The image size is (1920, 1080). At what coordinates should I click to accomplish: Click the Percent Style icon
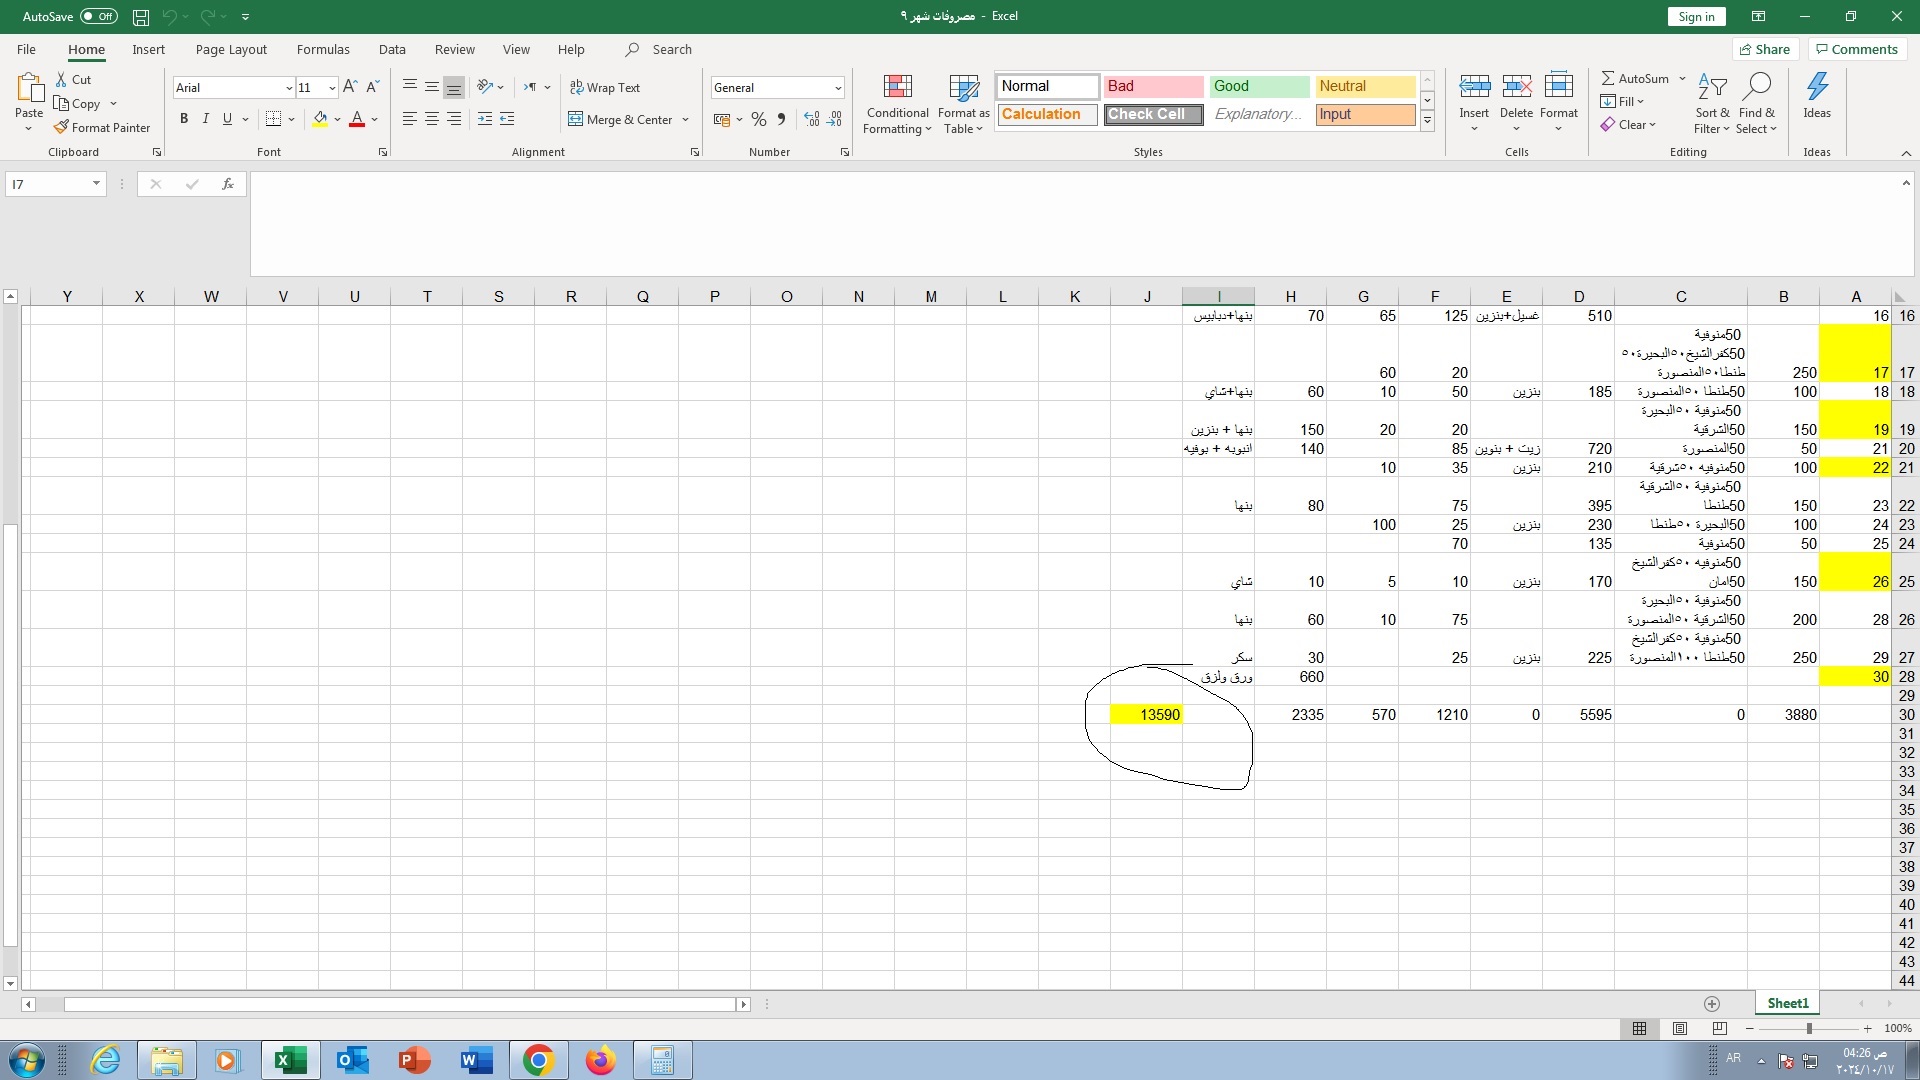point(759,119)
